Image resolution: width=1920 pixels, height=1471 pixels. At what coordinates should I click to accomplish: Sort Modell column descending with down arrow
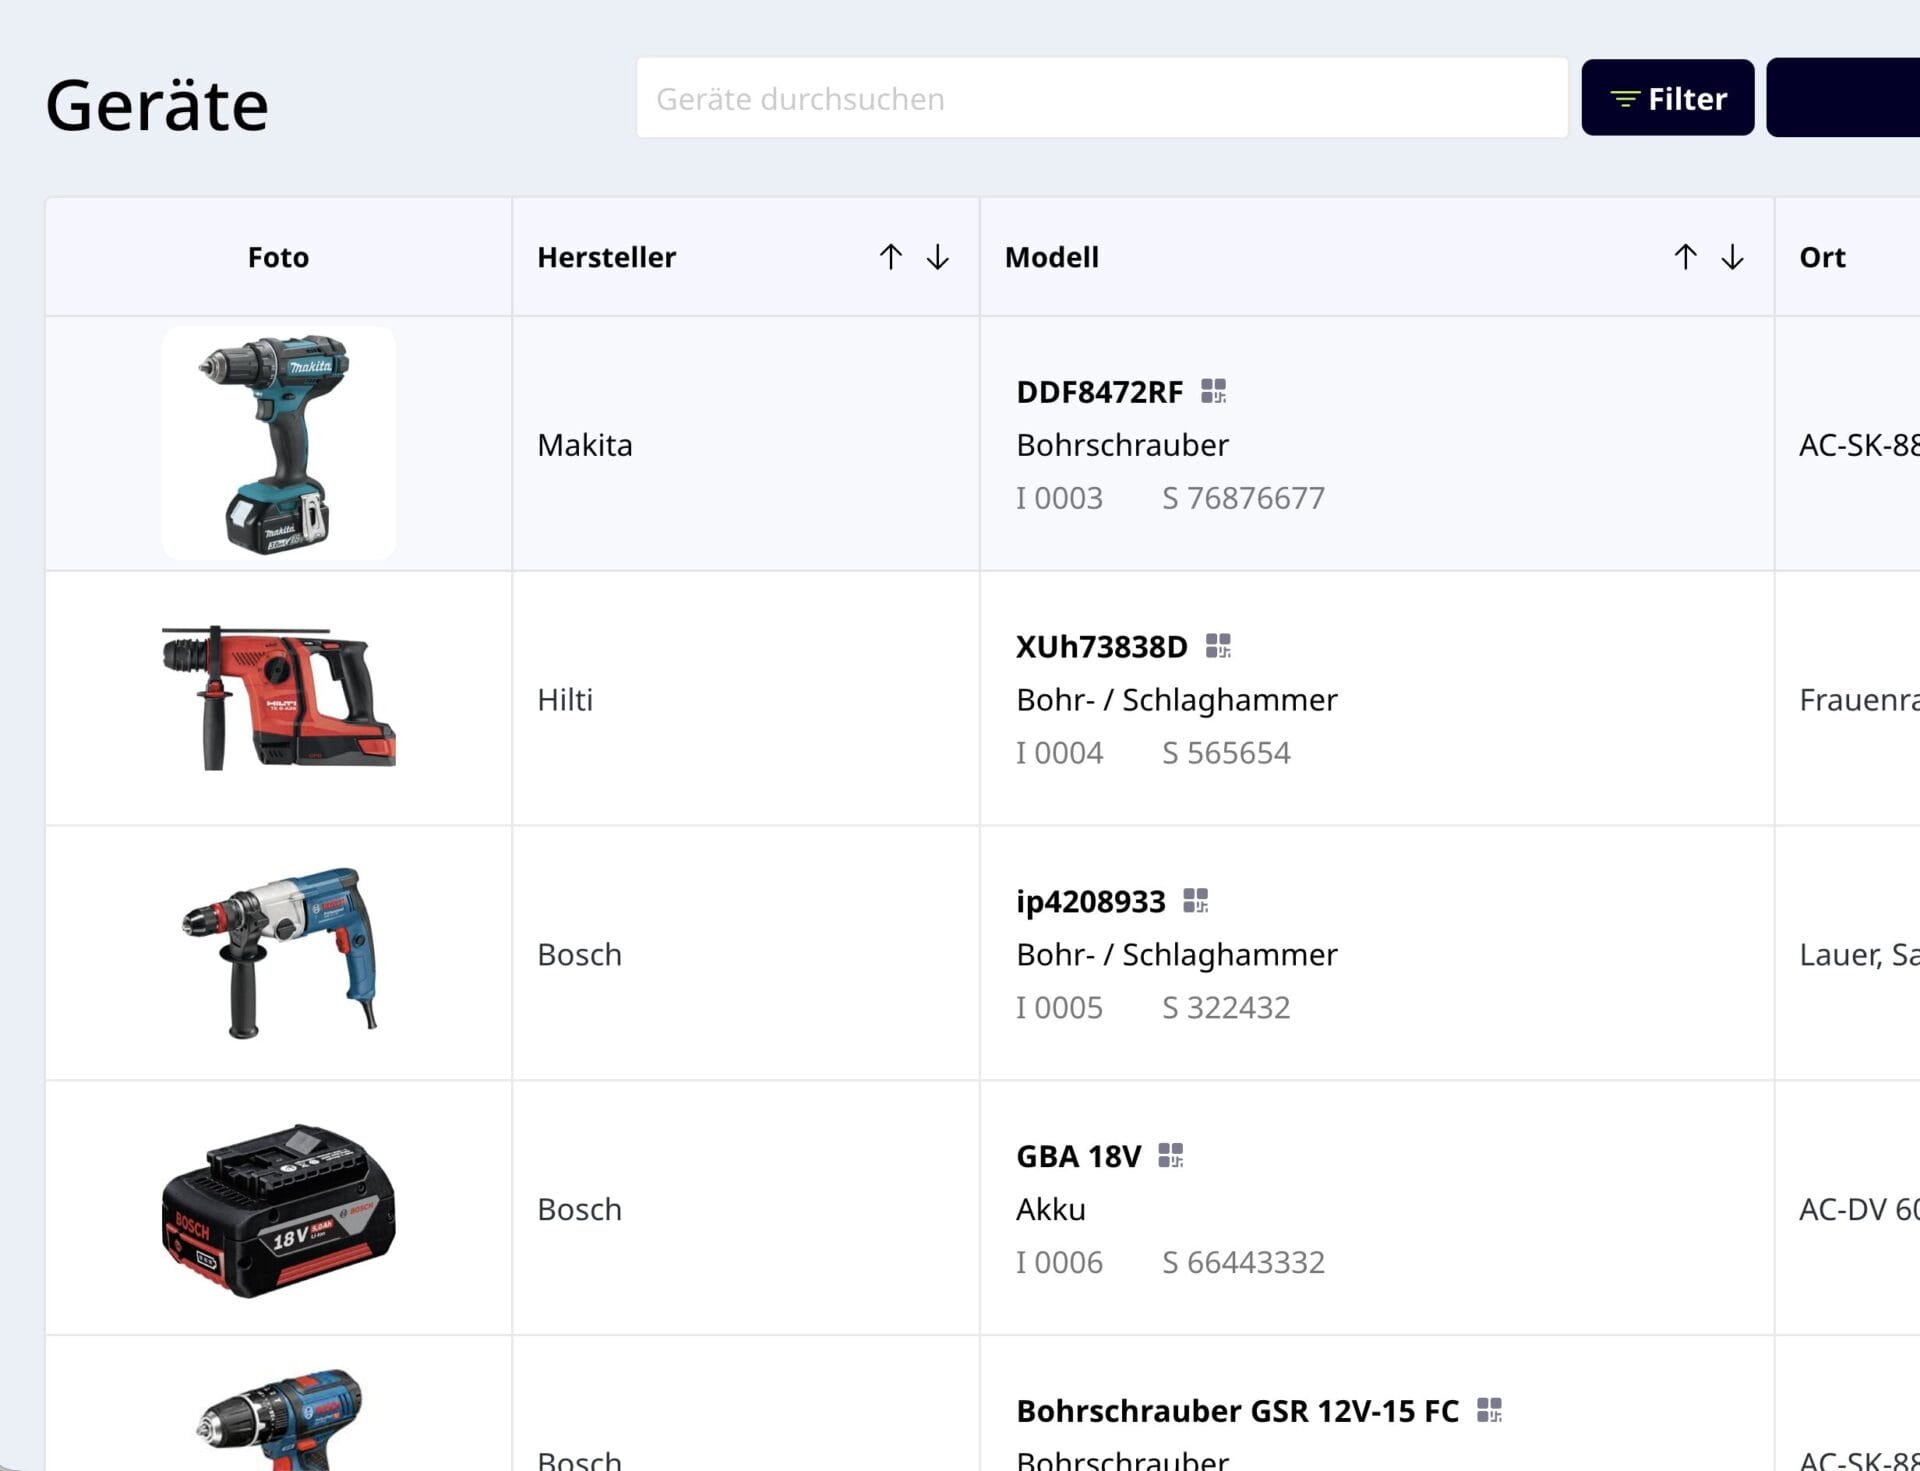click(x=1732, y=257)
